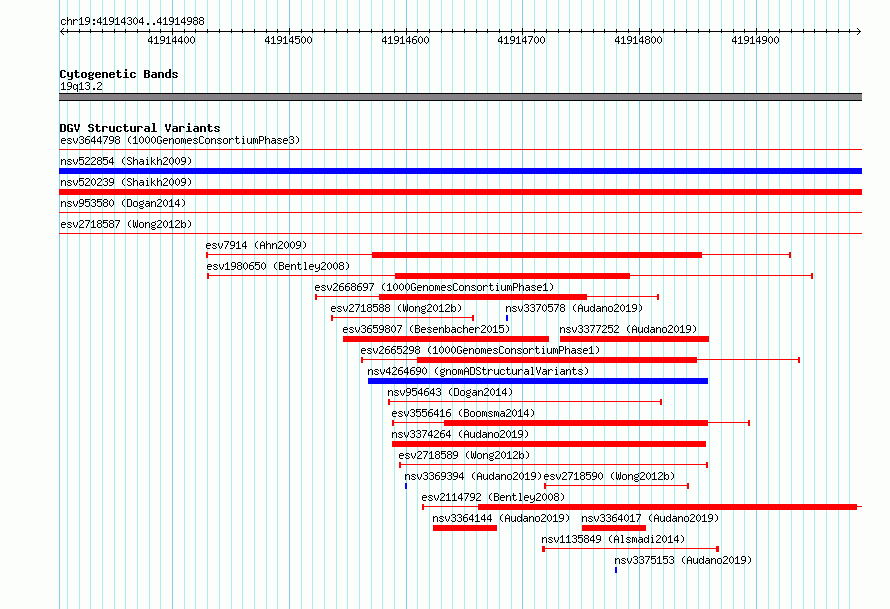The width and height of the screenshot is (890, 609).
Task: Select the red nsv520239 Shaikh2009 bar
Action: click(460, 192)
